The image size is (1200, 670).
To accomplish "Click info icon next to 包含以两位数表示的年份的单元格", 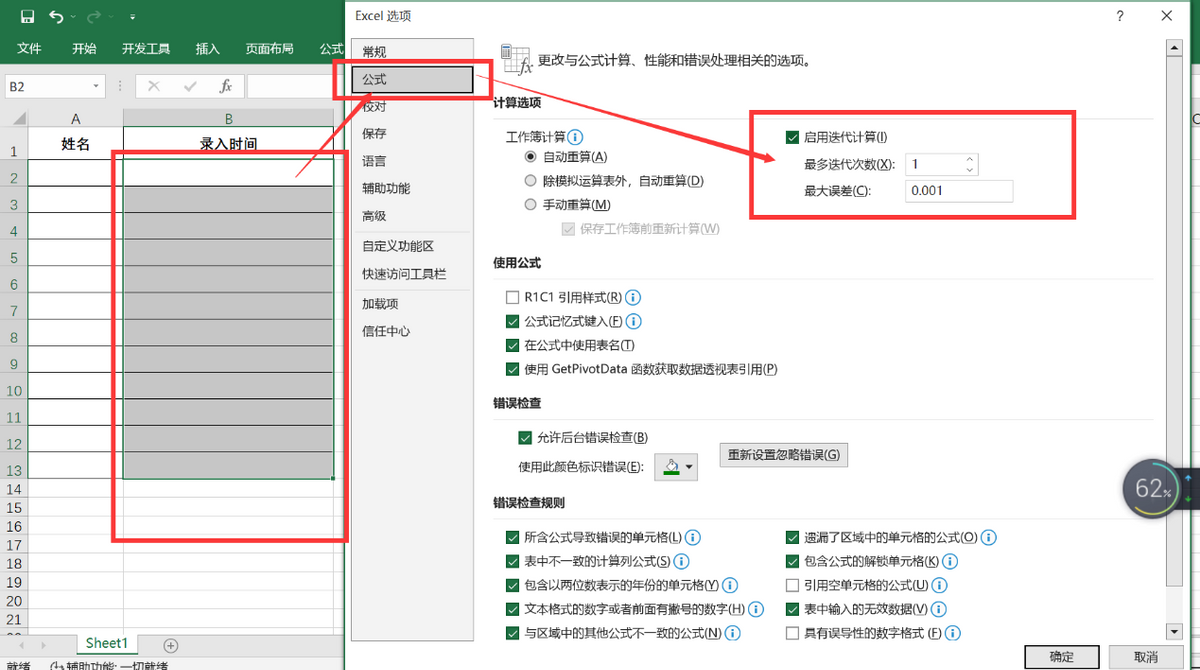I will tap(729, 585).
